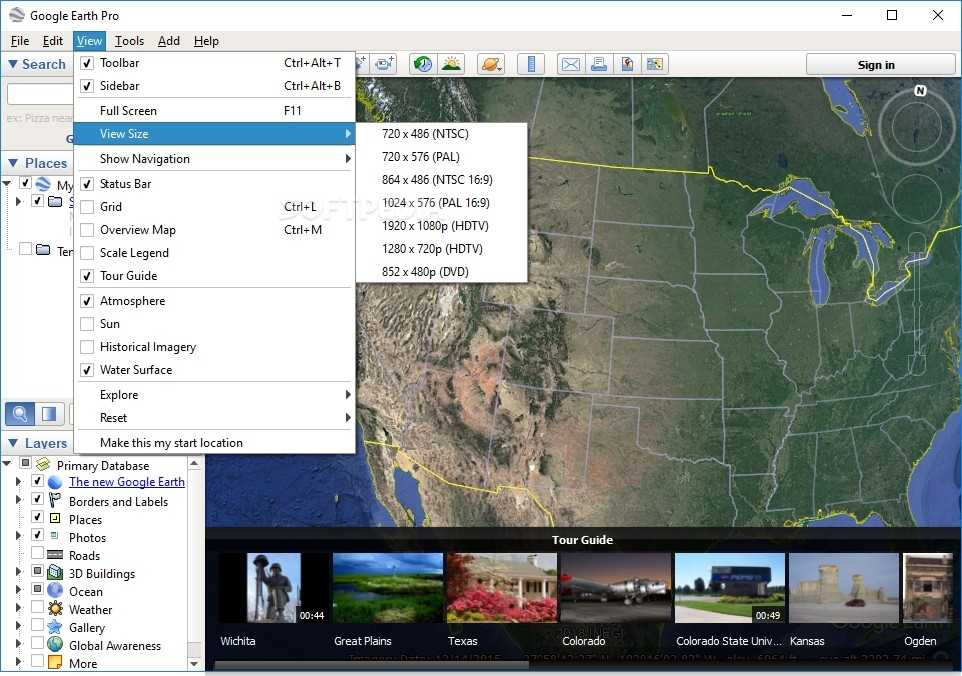The image size is (962, 676).
Task: Collapse the Places panel triangle
Action: [13, 163]
